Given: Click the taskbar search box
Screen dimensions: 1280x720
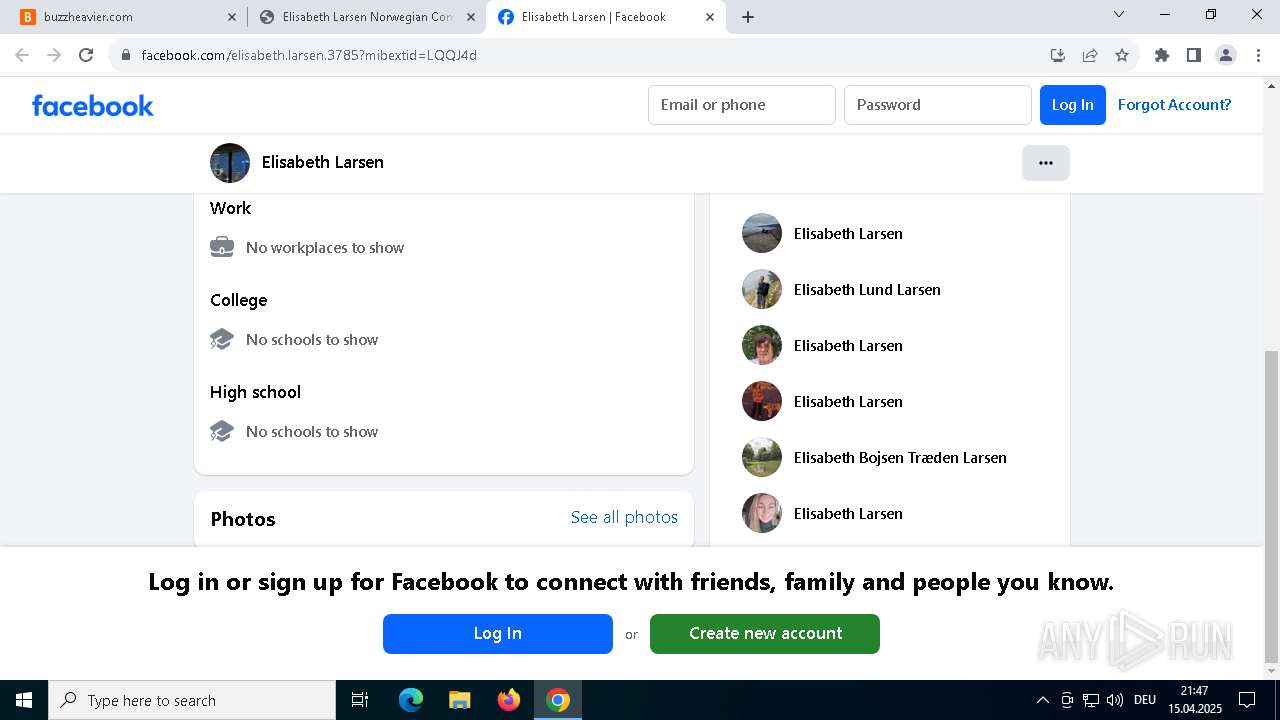Looking at the screenshot, I should [x=192, y=700].
